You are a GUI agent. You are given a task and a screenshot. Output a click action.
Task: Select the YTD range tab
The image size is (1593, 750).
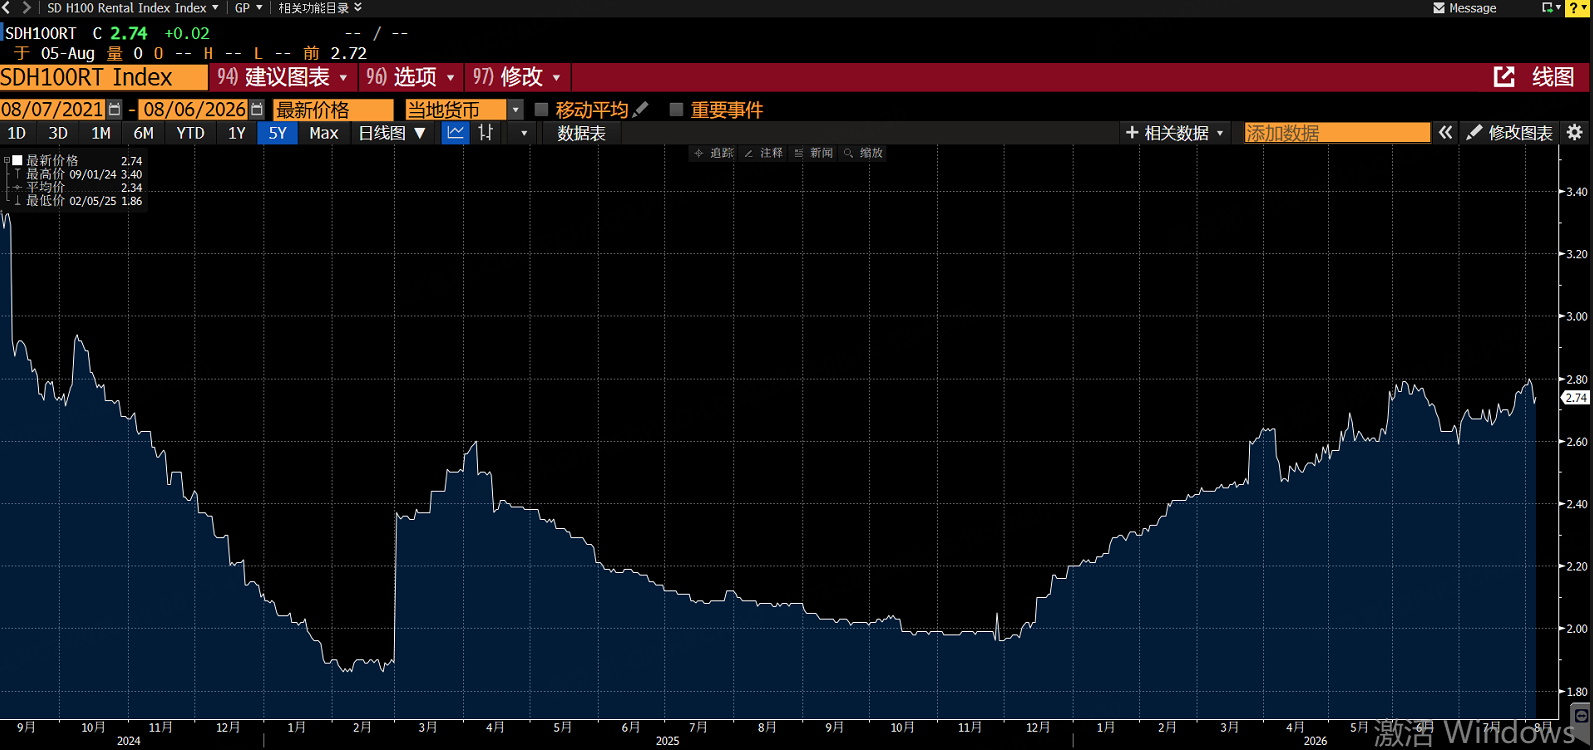coord(190,133)
